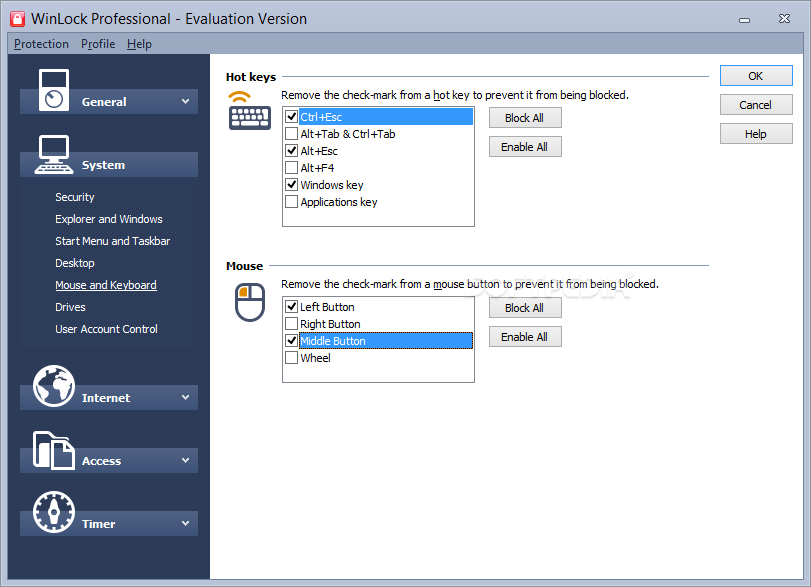Check the Applications key checkbox
811x587 pixels.
tap(292, 202)
